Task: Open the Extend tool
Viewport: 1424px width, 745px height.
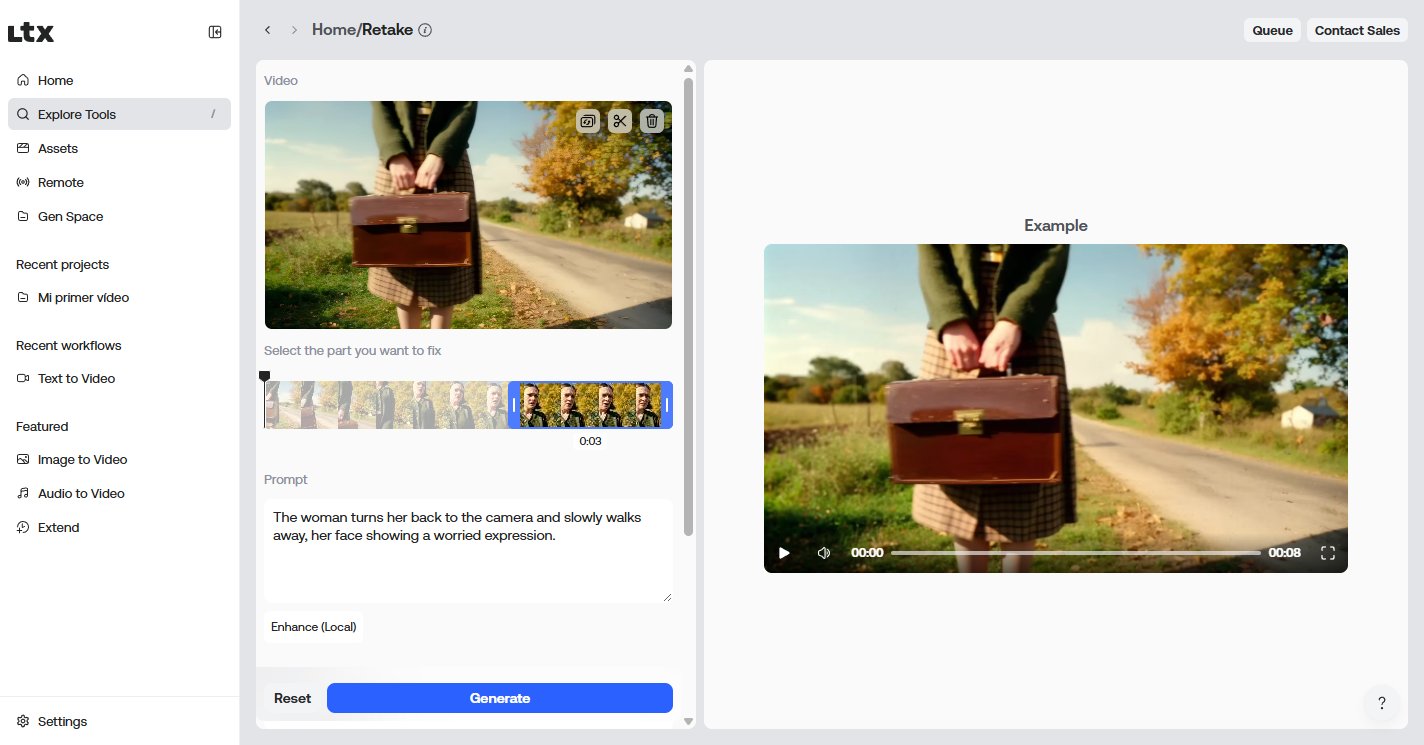Action: pyautogui.click(x=119, y=527)
